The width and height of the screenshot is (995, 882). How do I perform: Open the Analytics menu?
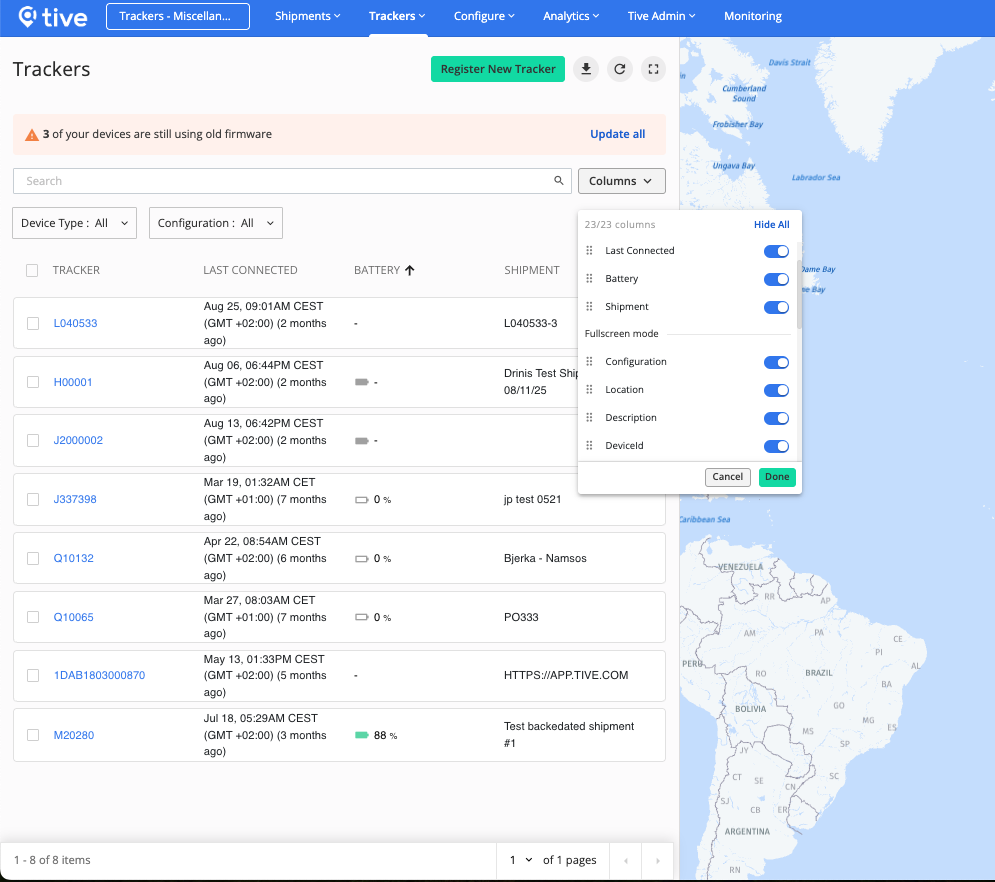click(x=570, y=16)
